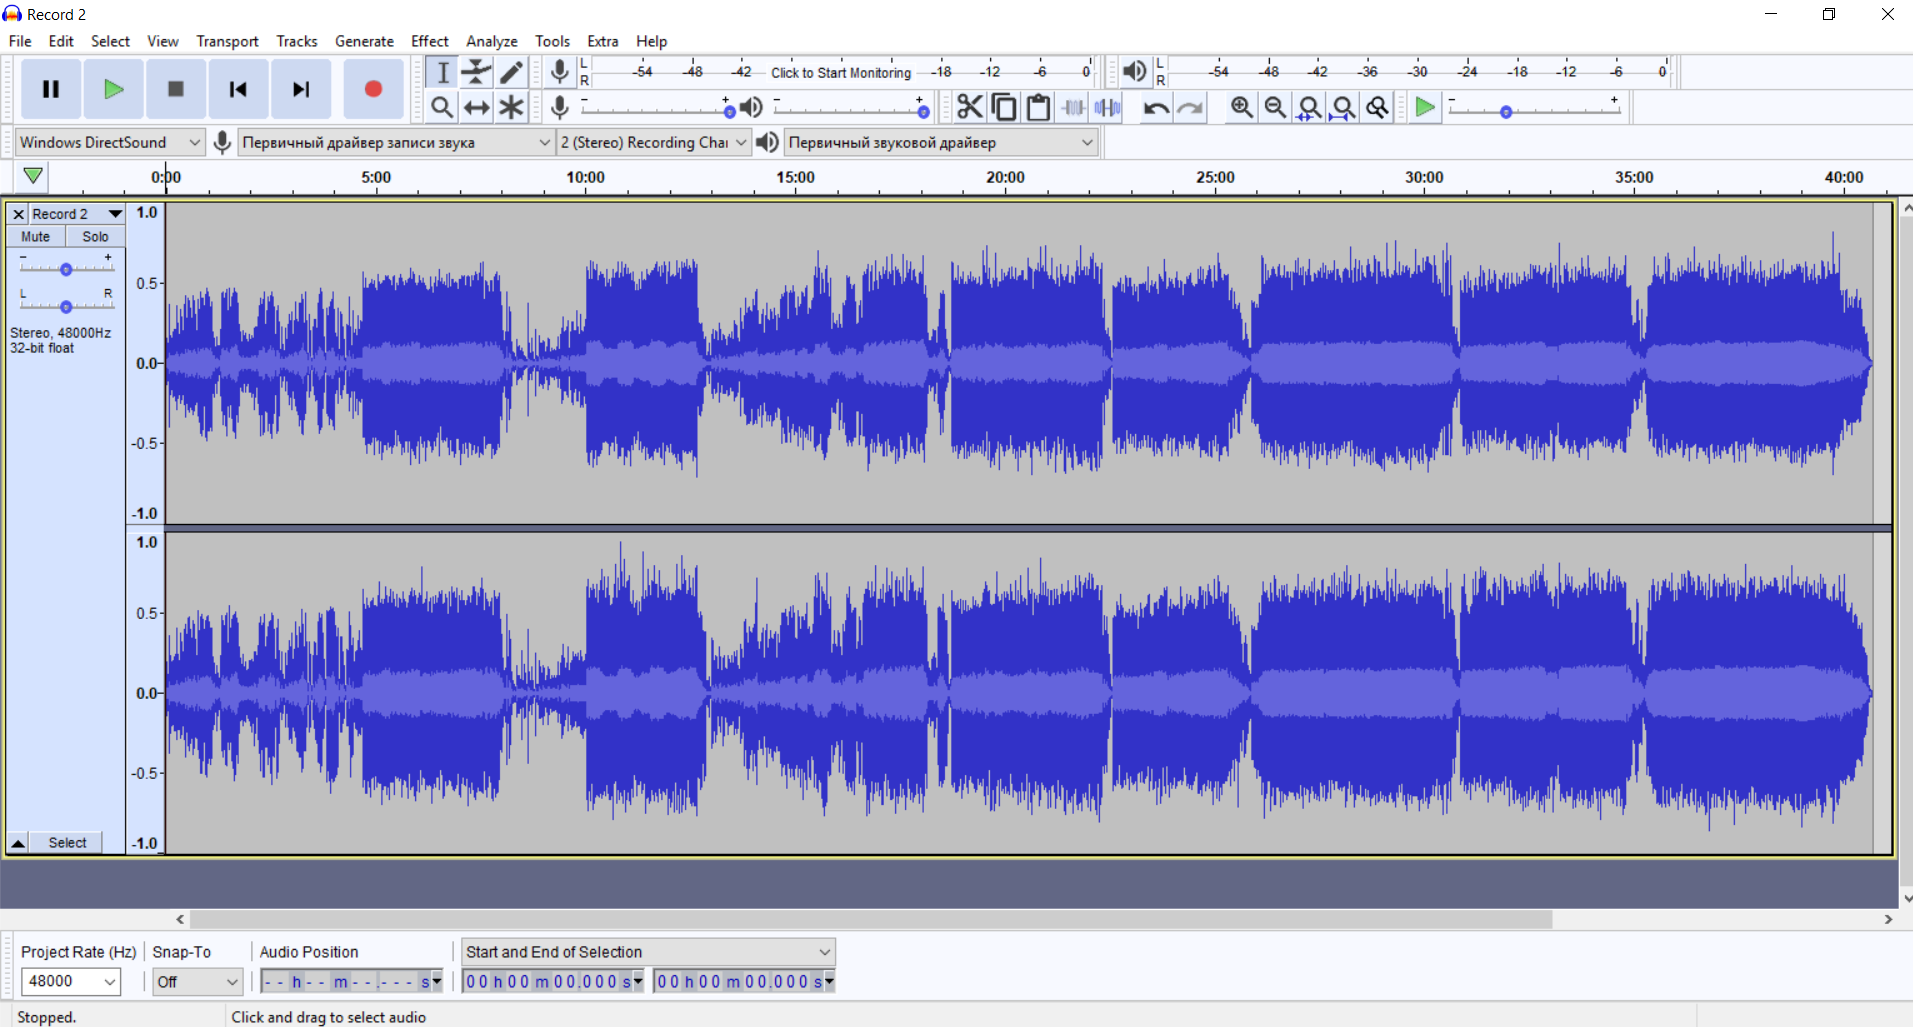Select the Selection (I-beam) tool
The image size is (1913, 1027).
click(x=442, y=72)
